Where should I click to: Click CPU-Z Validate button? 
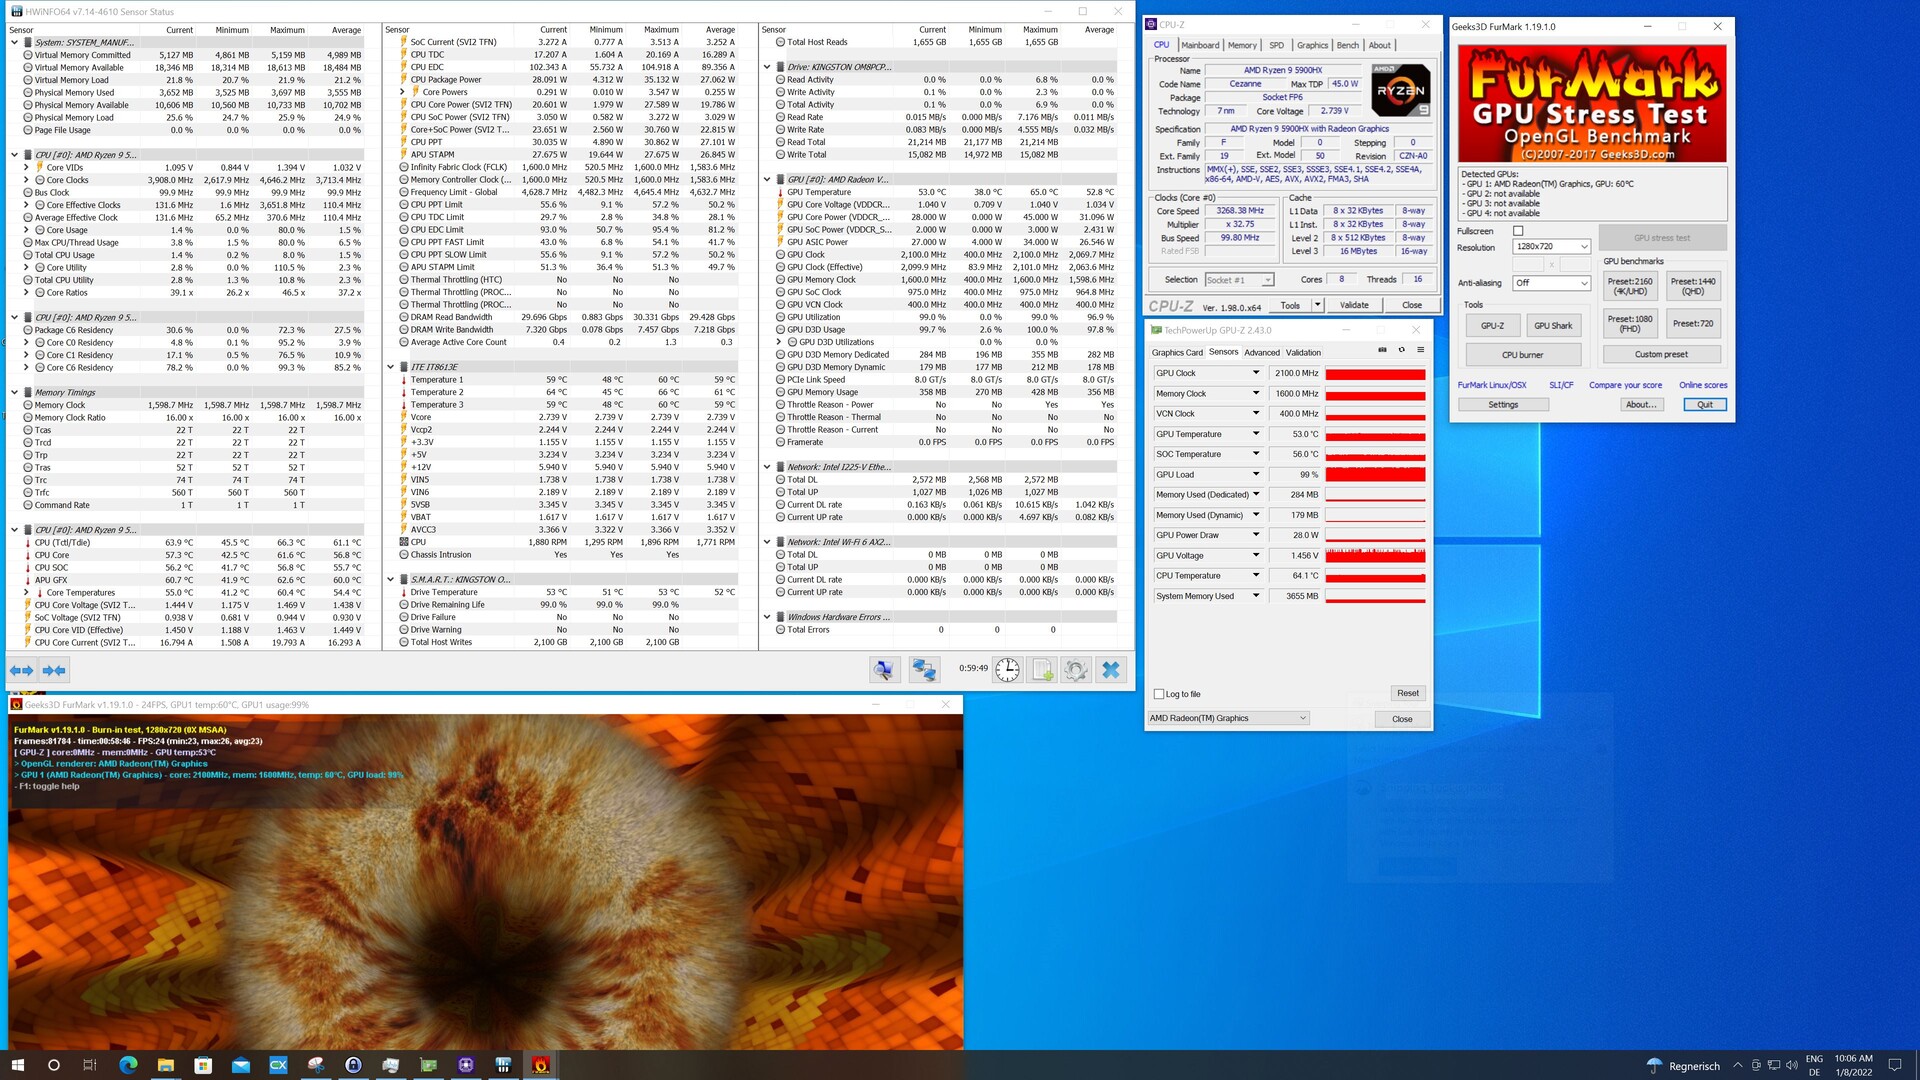coord(1354,305)
